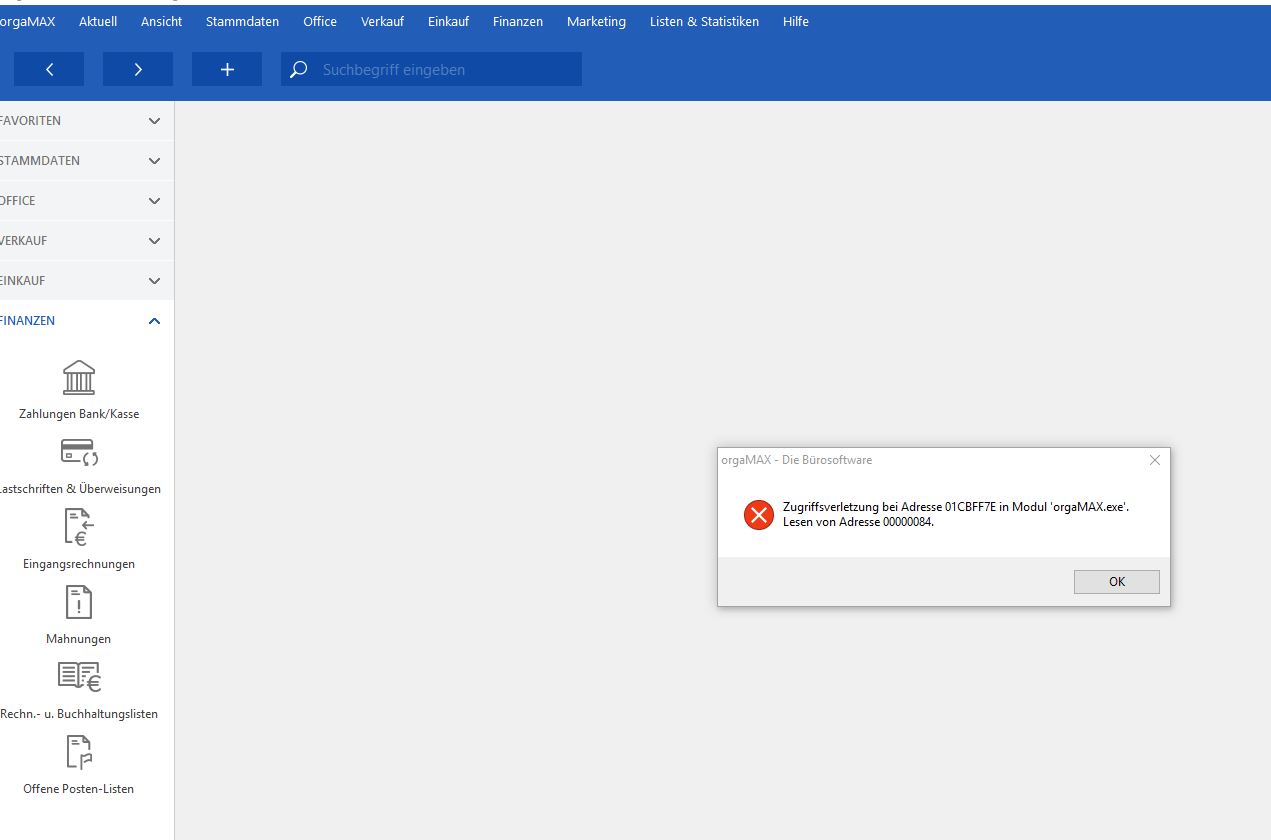
Task: Open the Finanzen menu in menu bar
Action: coord(518,21)
